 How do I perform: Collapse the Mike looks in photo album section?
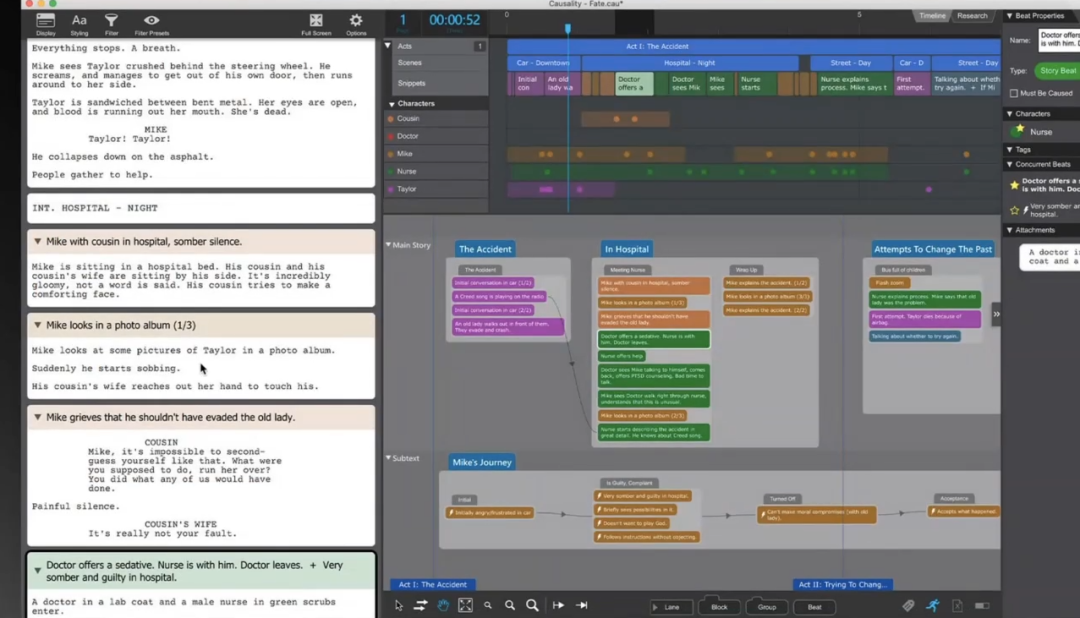coord(38,326)
